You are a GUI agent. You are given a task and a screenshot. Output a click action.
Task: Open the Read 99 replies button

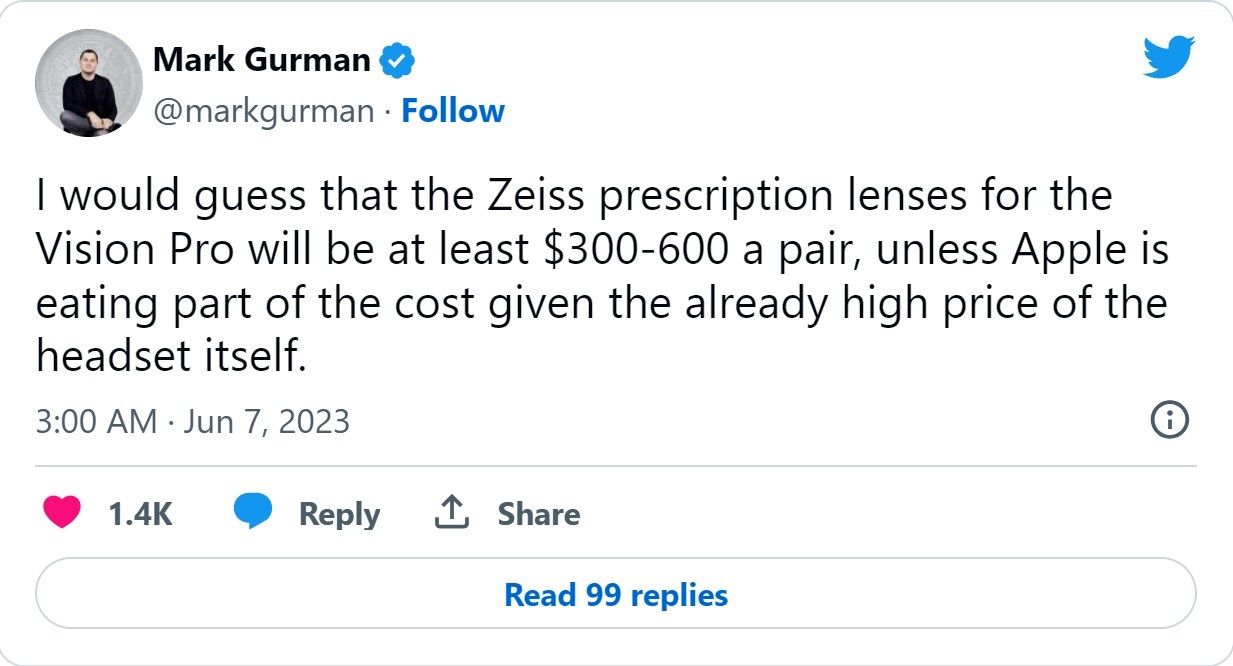coord(616,595)
